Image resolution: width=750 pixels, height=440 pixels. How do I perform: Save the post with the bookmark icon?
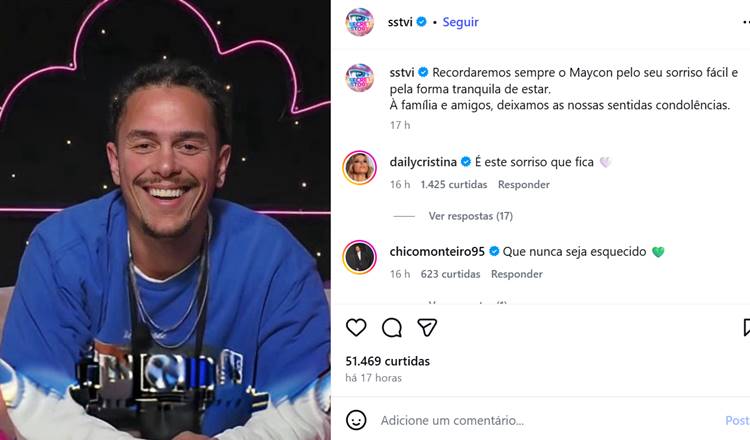pyautogui.click(x=746, y=328)
